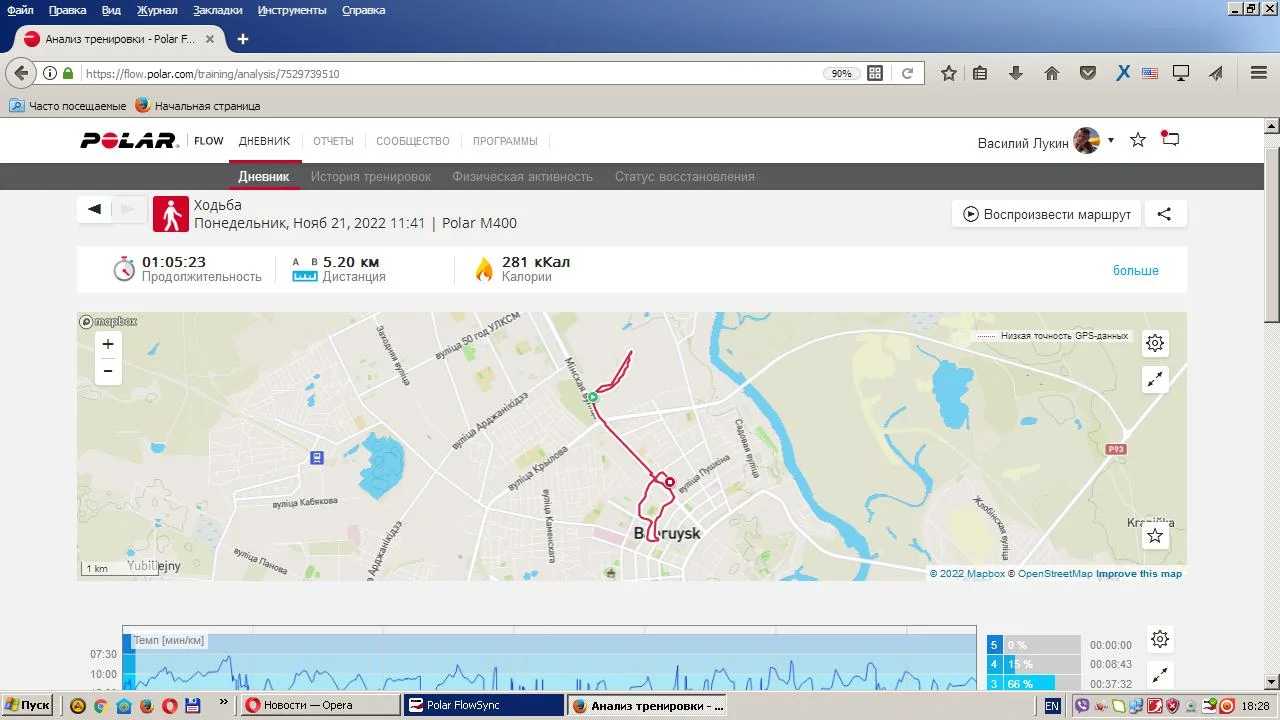Viewport: 1280px width, 720px height.
Task: Zoom out on the route map
Action: click(108, 371)
